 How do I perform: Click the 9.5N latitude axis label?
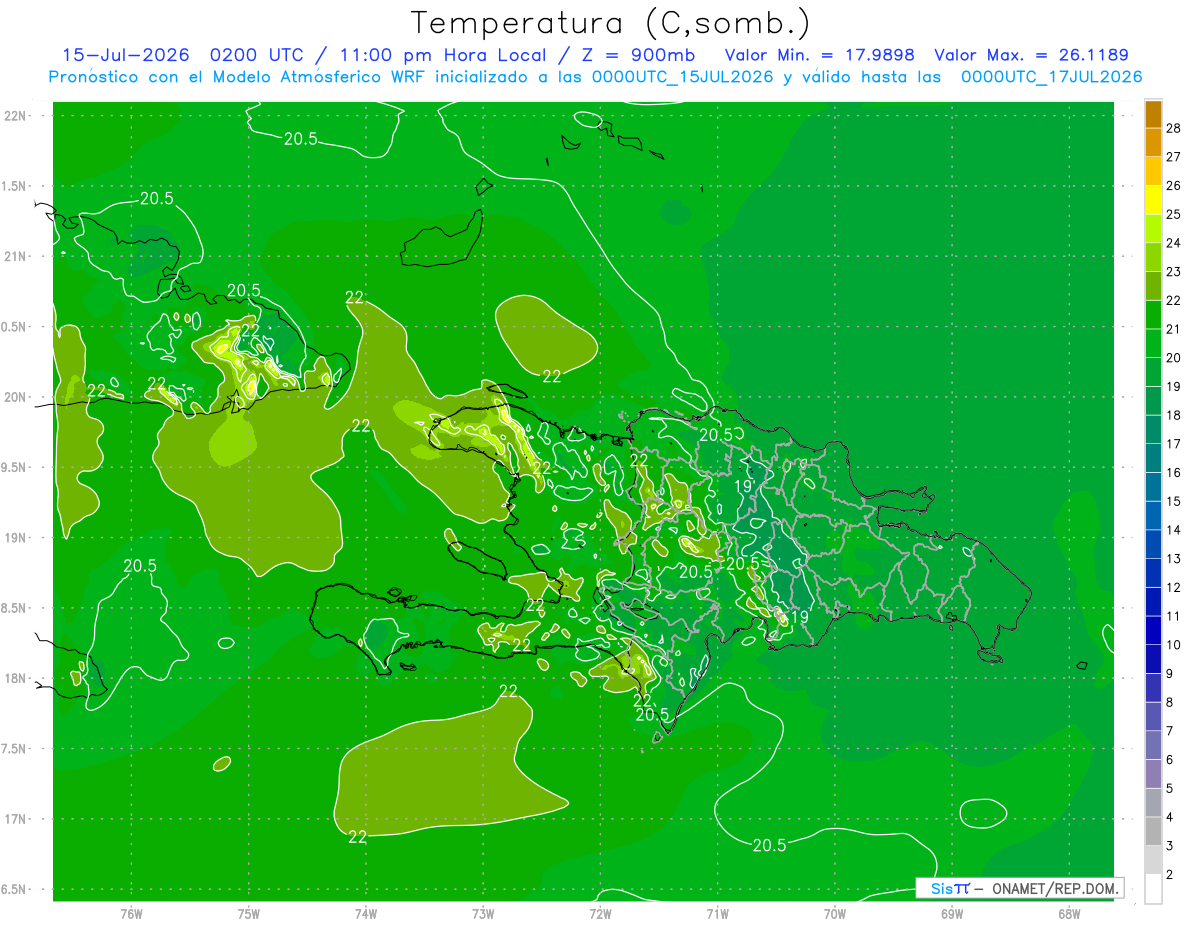pyautogui.click(x=14, y=467)
